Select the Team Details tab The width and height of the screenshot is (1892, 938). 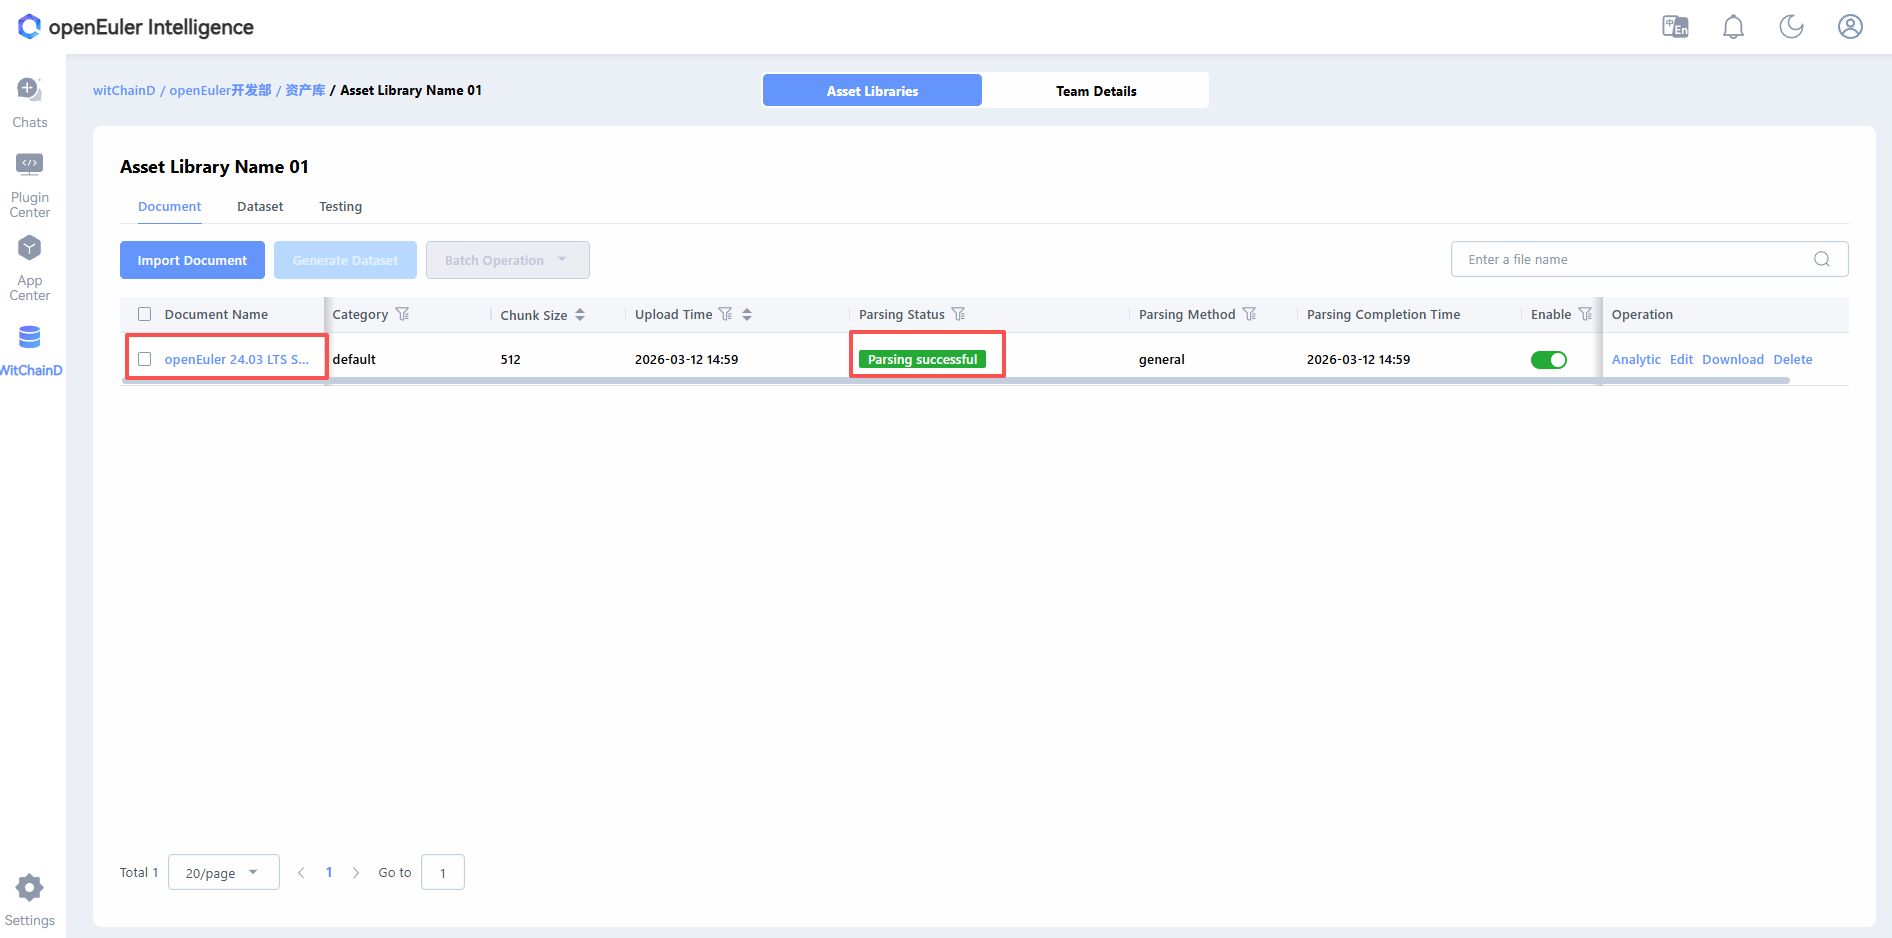point(1096,90)
